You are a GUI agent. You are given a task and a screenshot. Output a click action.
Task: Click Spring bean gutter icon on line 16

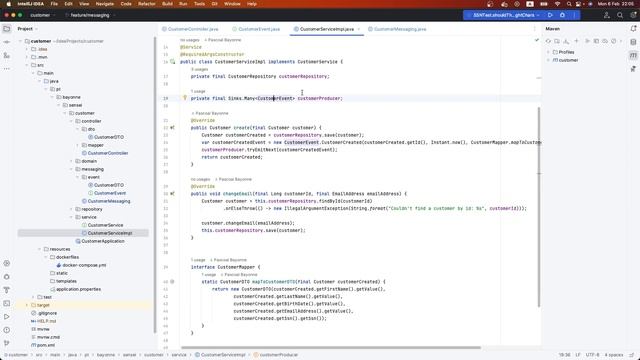point(173,62)
